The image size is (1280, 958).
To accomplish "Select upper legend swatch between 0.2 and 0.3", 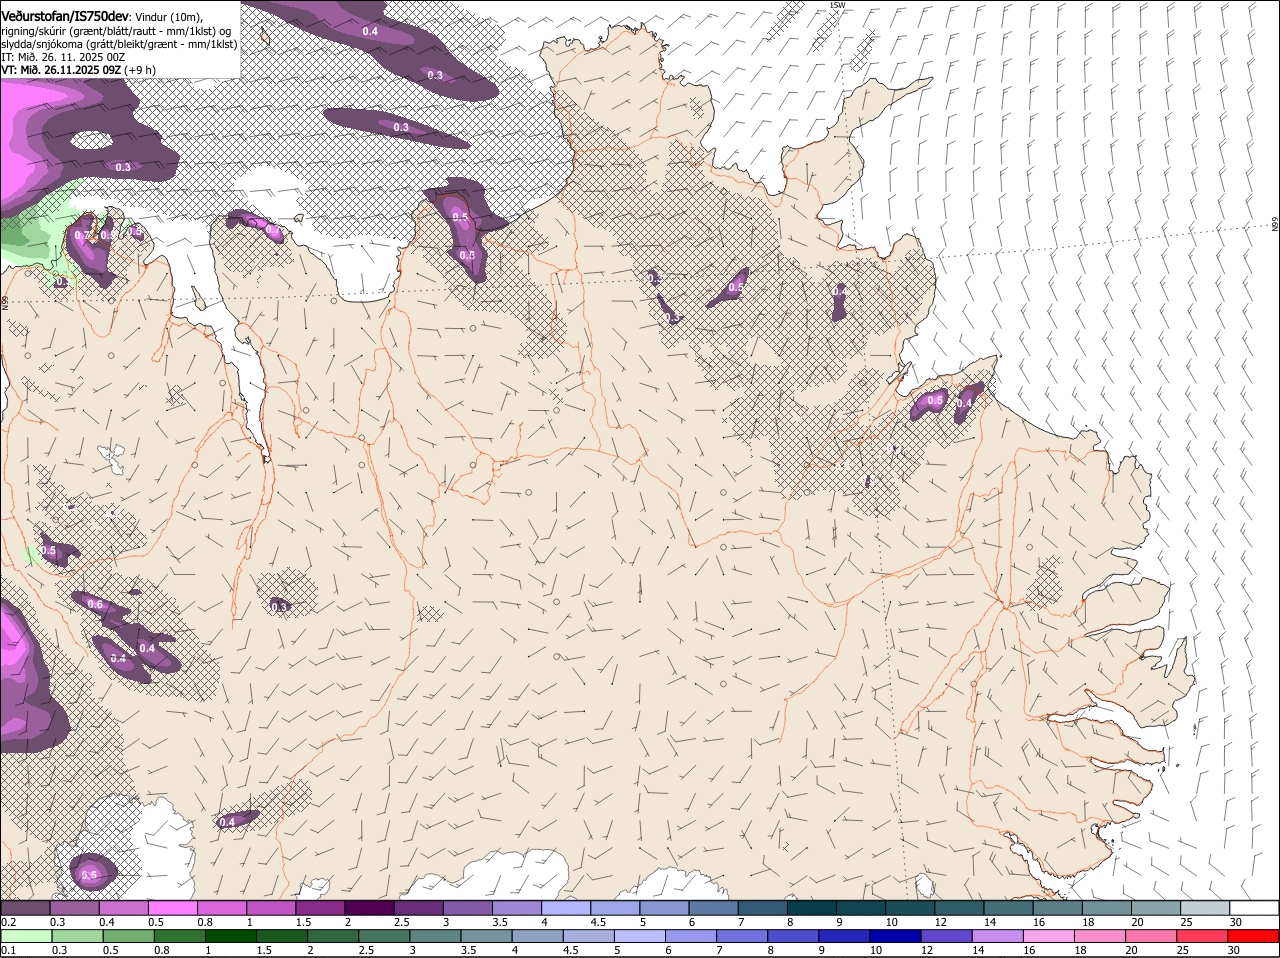I will [25, 907].
